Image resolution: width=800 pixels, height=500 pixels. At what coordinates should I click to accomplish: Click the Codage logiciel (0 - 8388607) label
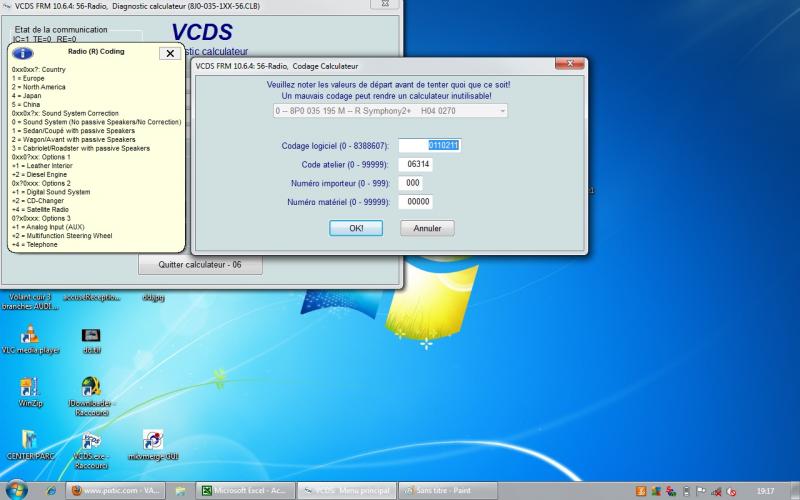tap(335, 146)
